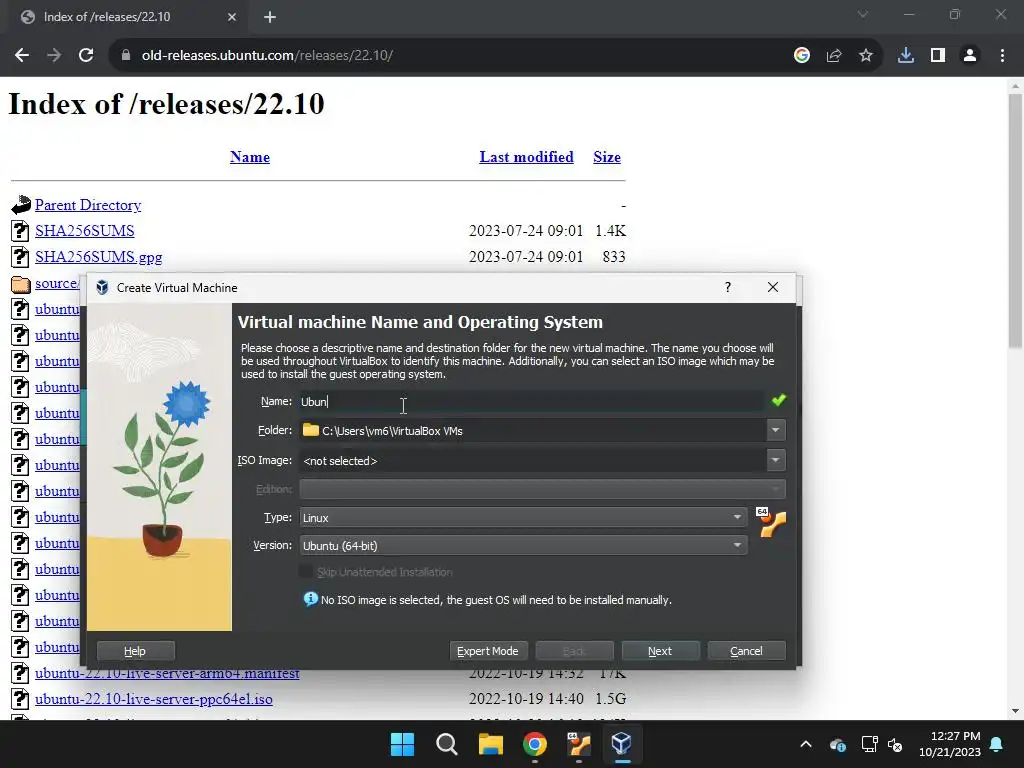Open ubuntu-22.10-live-server-ppc64el.iso link
1024x768 pixels.
pos(154,699)
